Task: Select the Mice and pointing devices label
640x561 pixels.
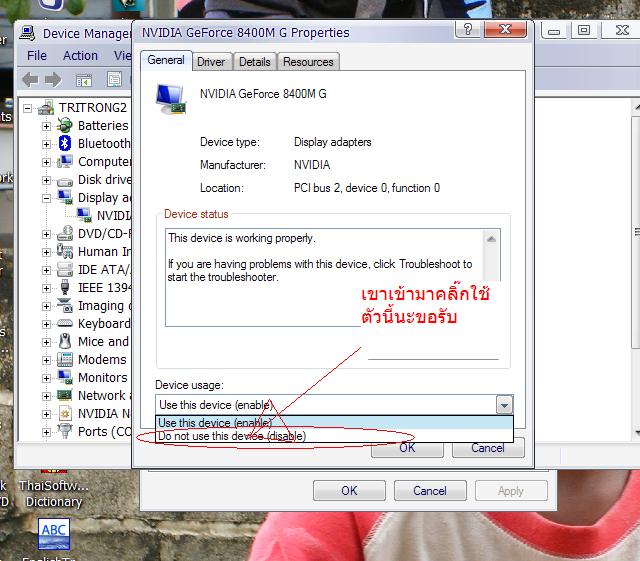Action: [x=104, y=341]
